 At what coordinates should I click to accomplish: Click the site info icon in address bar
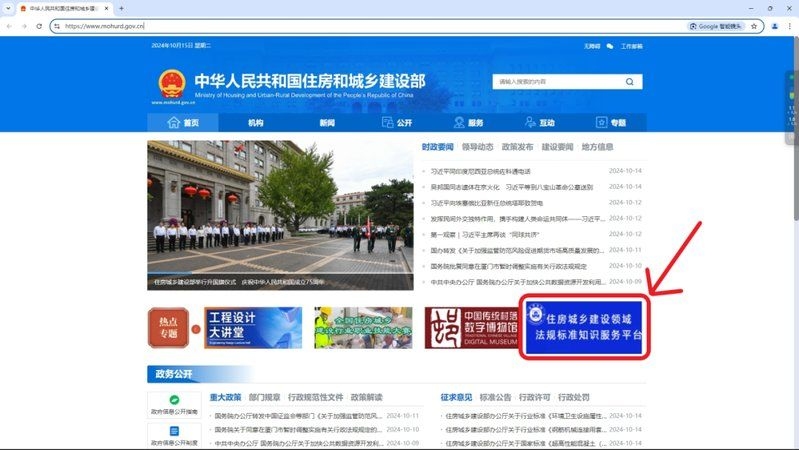pos(57,26)
